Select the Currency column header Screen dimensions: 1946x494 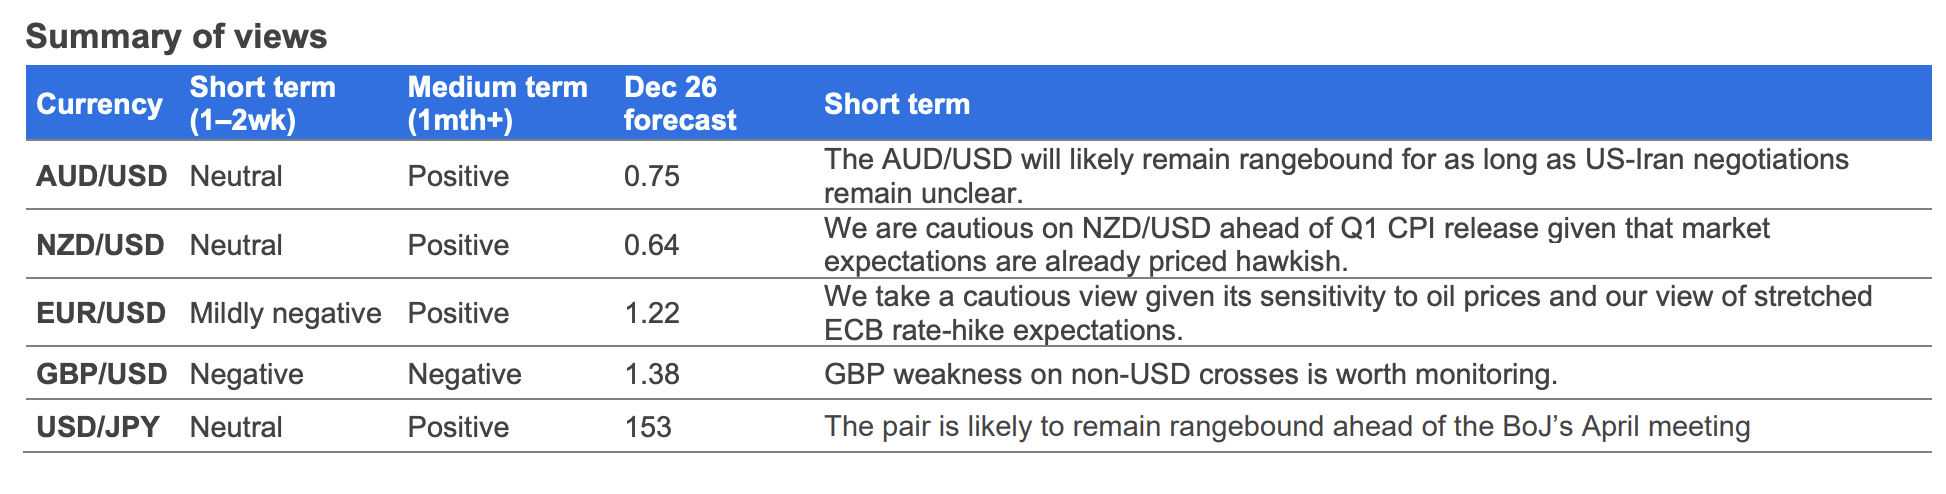(99, 104)
